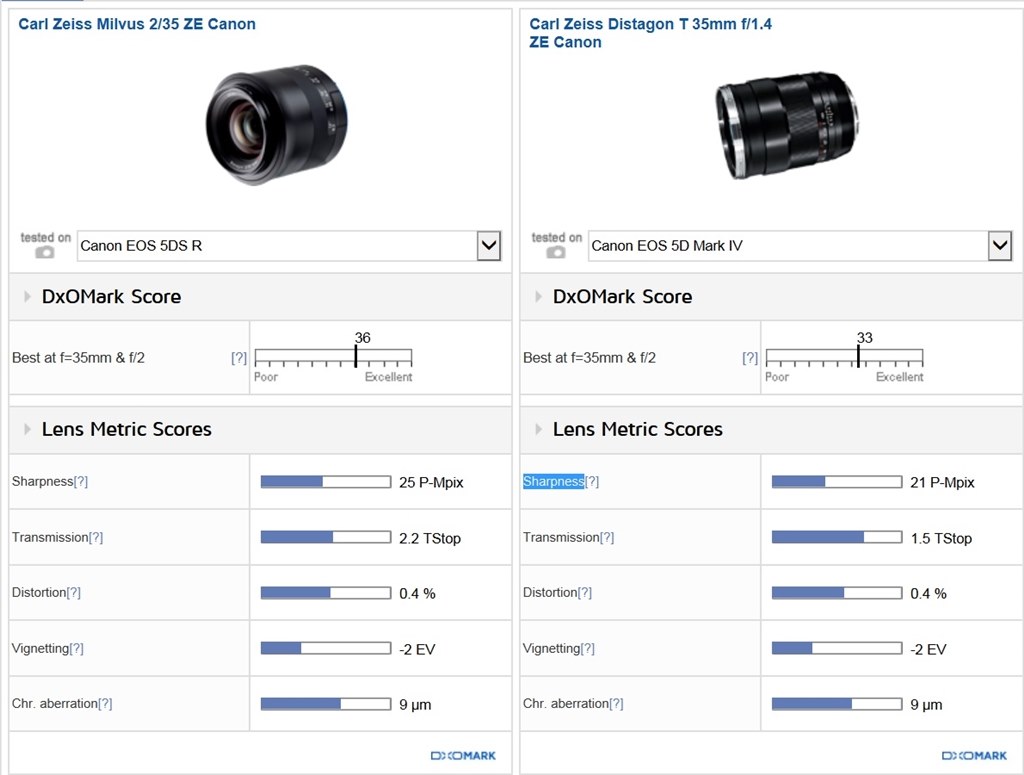The image size is (1024, 775).
Task: Click the 1.5 TStop transmission bar
Action: click(837, 537)
